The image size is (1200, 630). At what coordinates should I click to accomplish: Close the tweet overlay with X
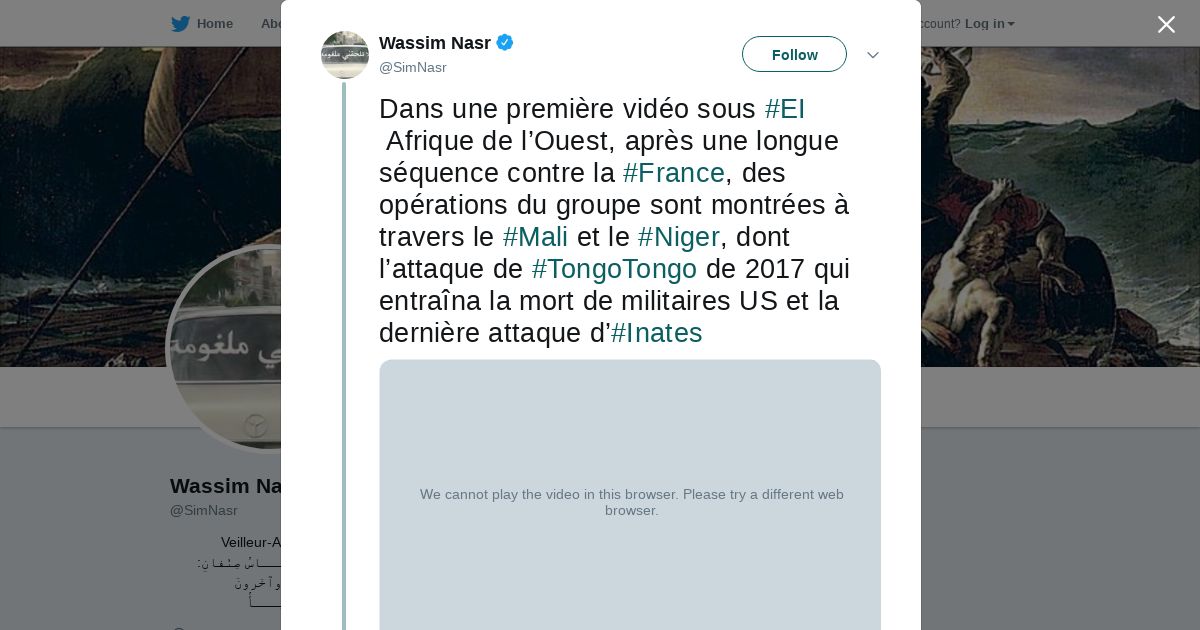1166,24
